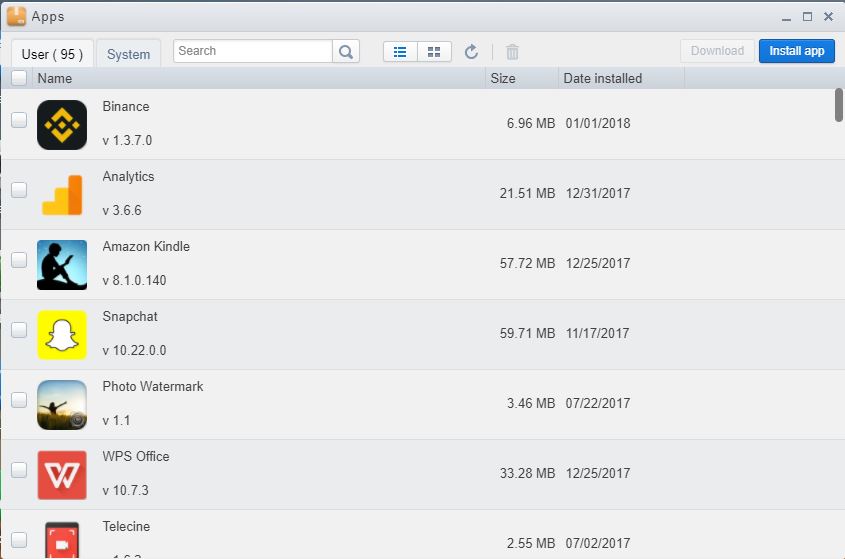Click version text v 10.22.0.0
This screenshot has width=845, height=559.
click(x=134, y=350)
